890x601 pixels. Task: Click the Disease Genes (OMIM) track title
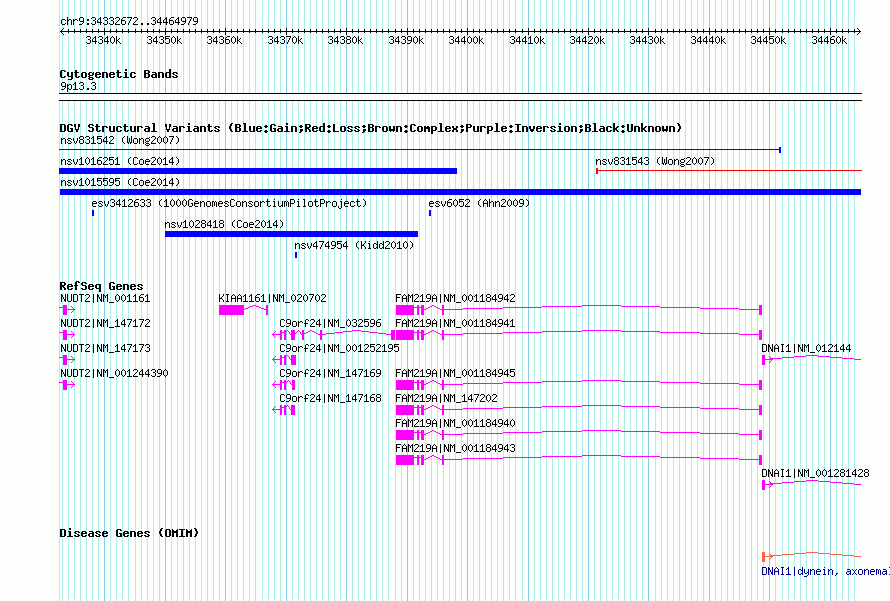[x=129, y=533]
